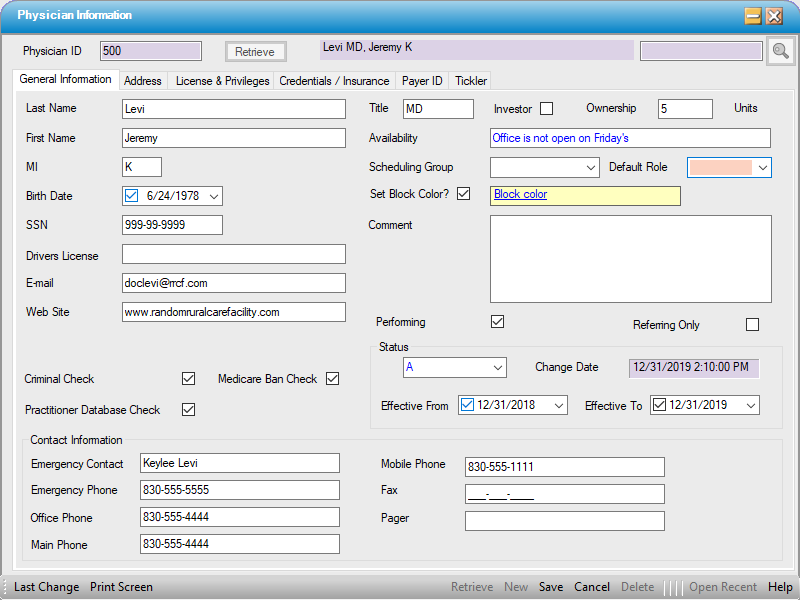Toggle the Set Block Color checkbox

463,194
